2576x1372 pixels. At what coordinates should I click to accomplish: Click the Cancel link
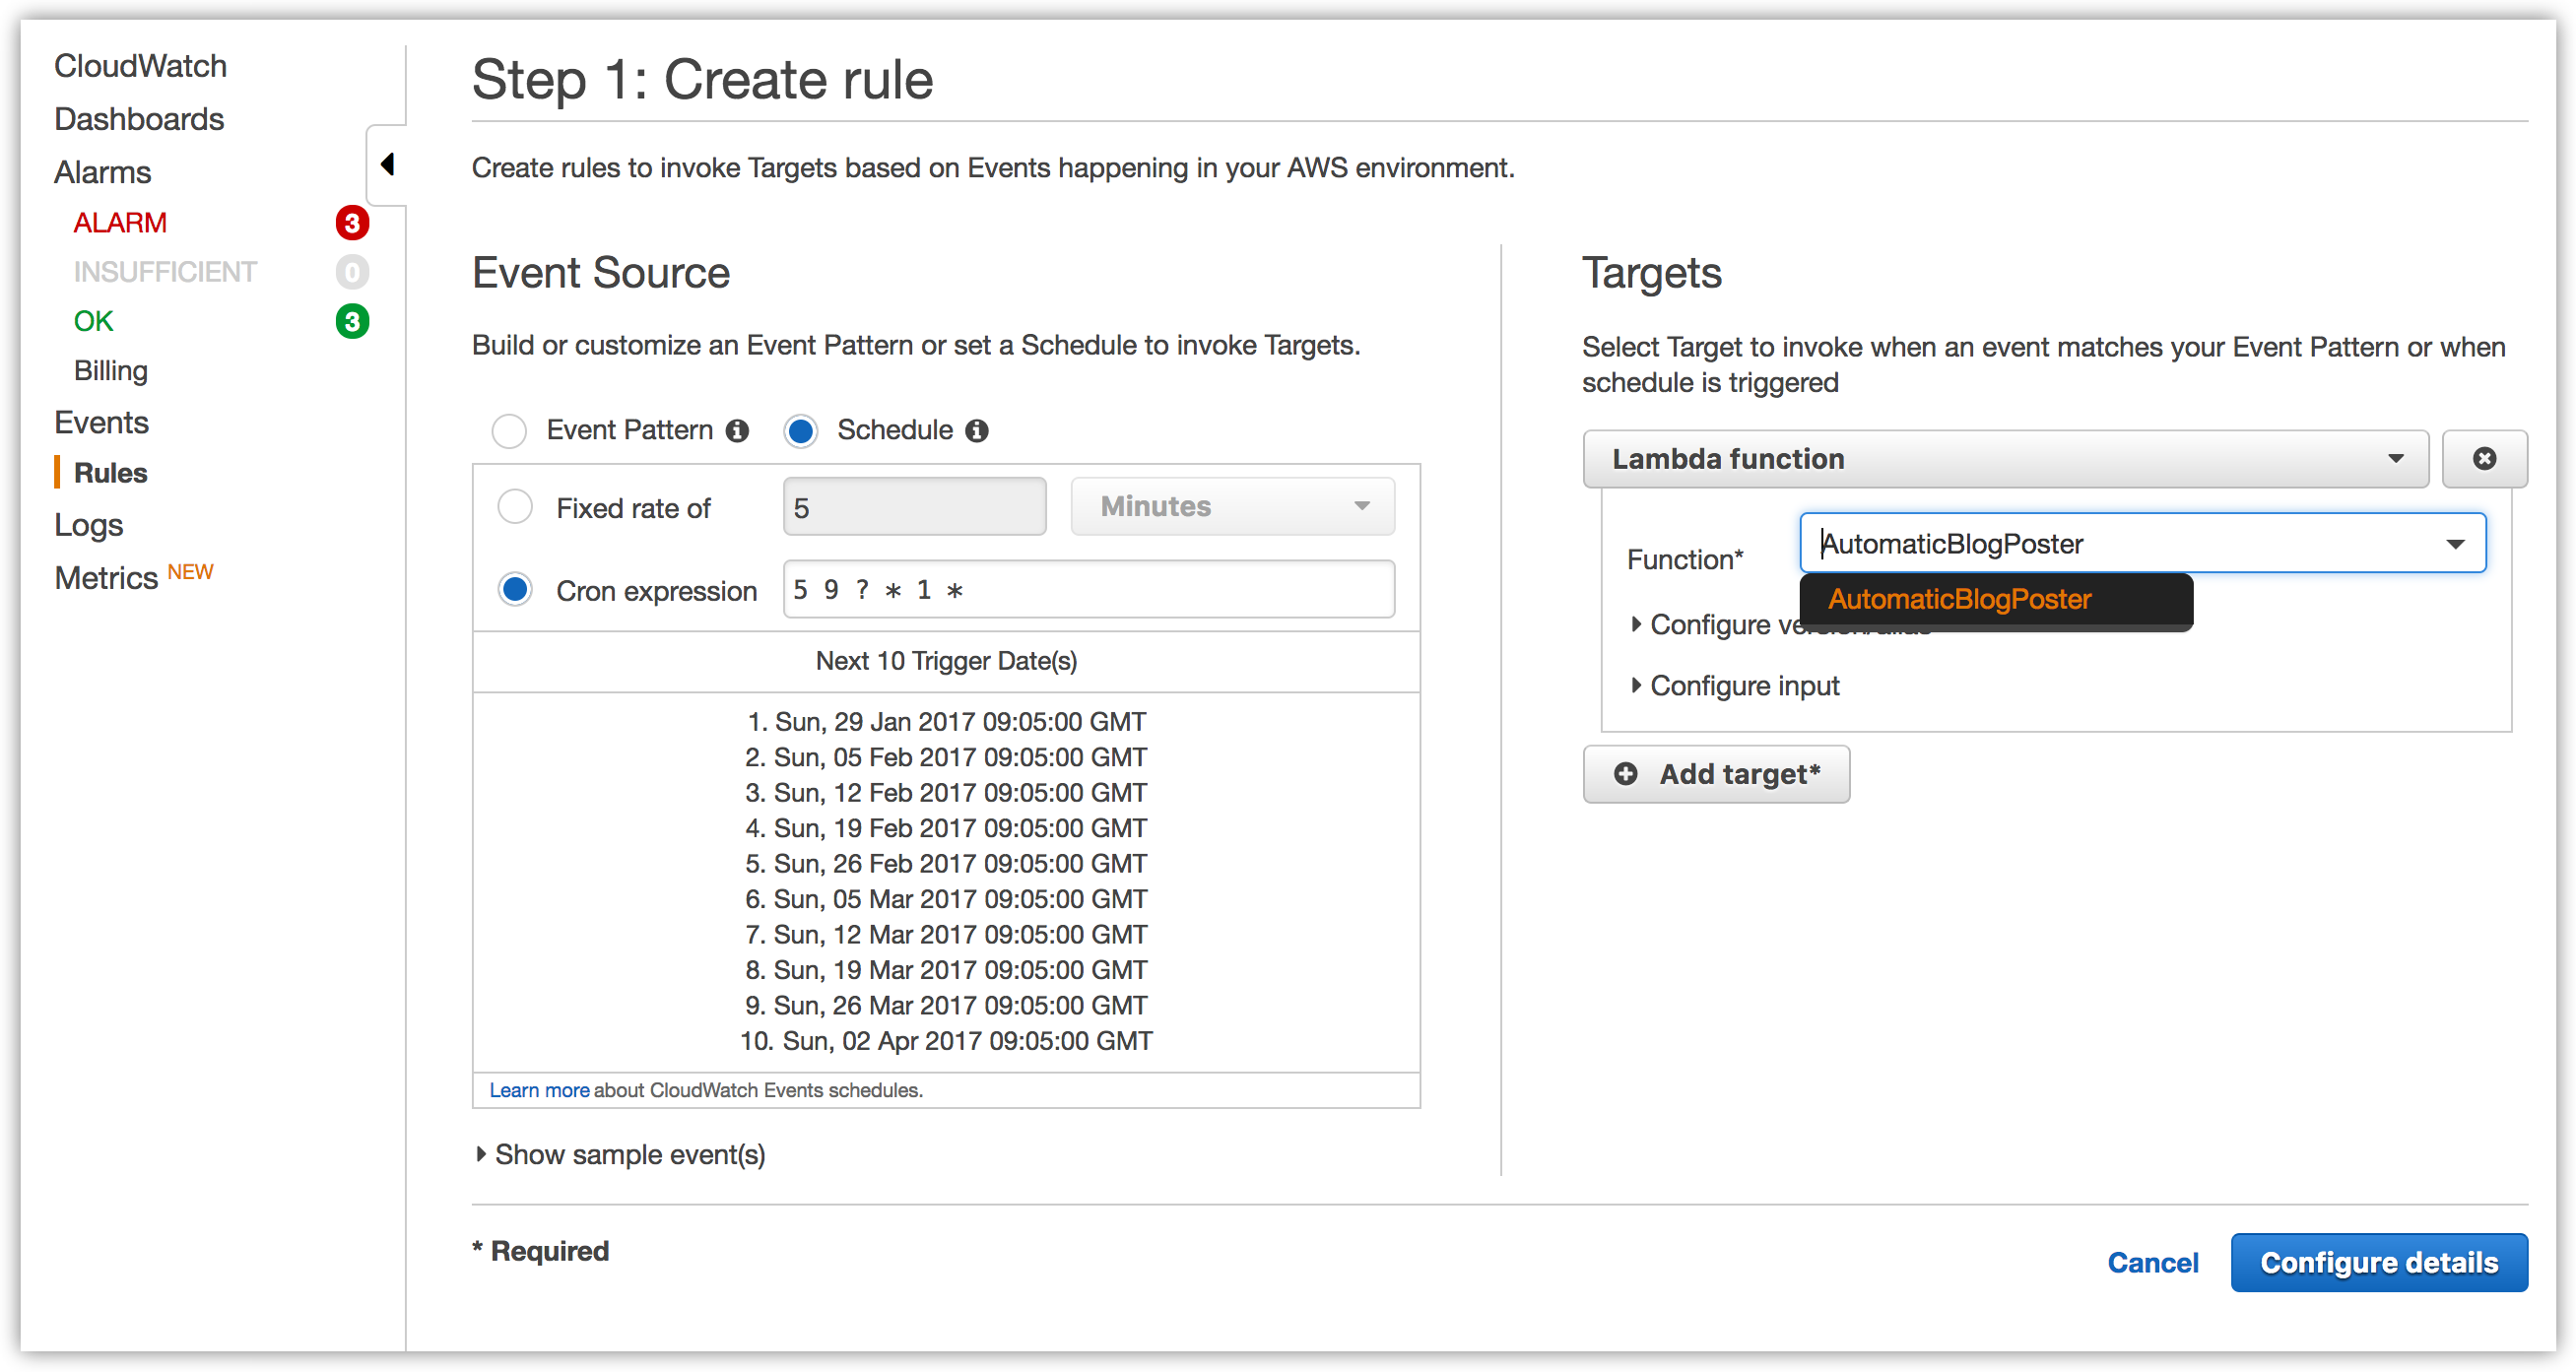(x=2152, y=1263)
